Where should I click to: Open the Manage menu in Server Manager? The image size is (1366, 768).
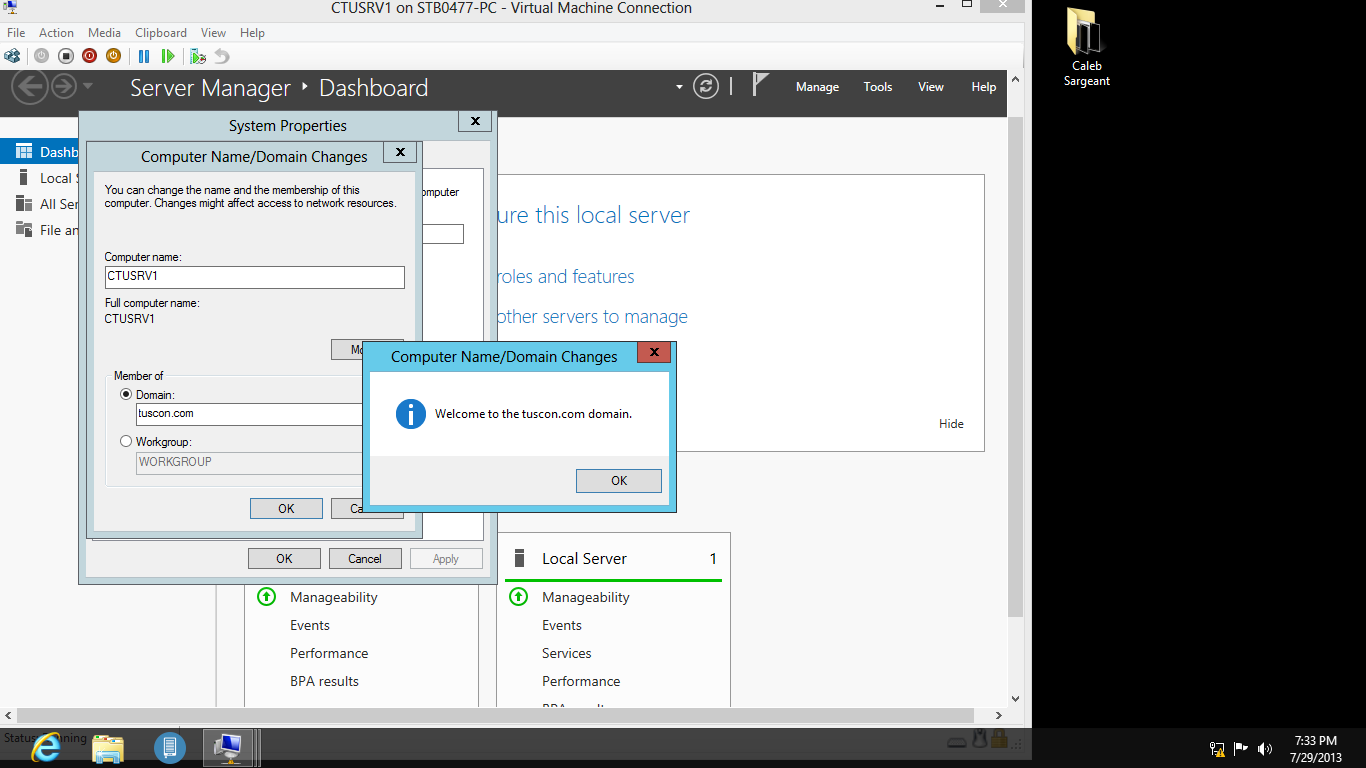(x=817, y=87)
